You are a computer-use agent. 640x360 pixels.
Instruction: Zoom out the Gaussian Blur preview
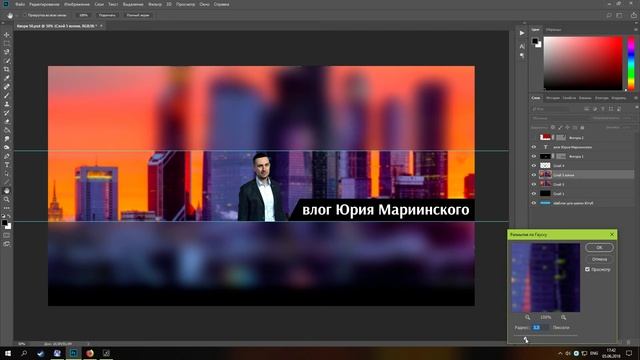(527, 317)
